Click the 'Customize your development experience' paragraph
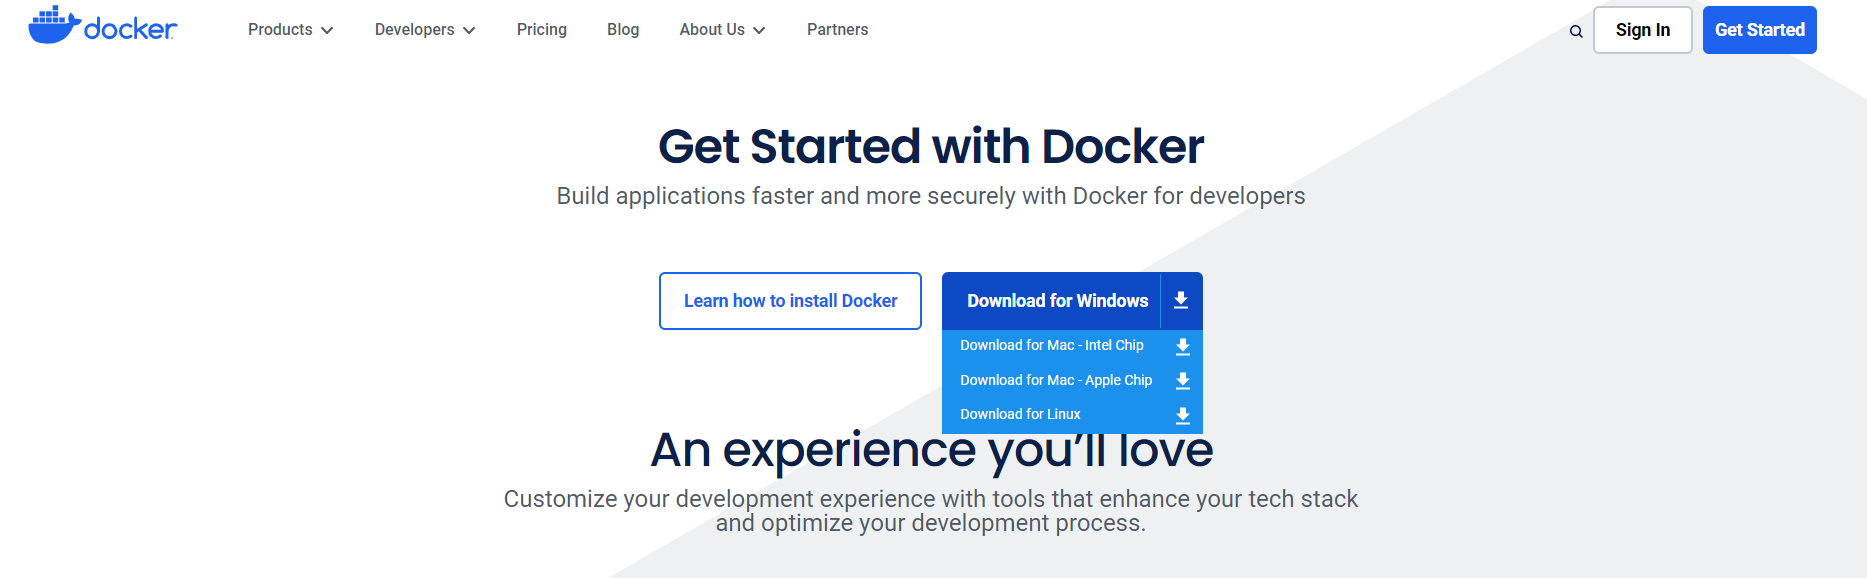 tap(931, 511)
